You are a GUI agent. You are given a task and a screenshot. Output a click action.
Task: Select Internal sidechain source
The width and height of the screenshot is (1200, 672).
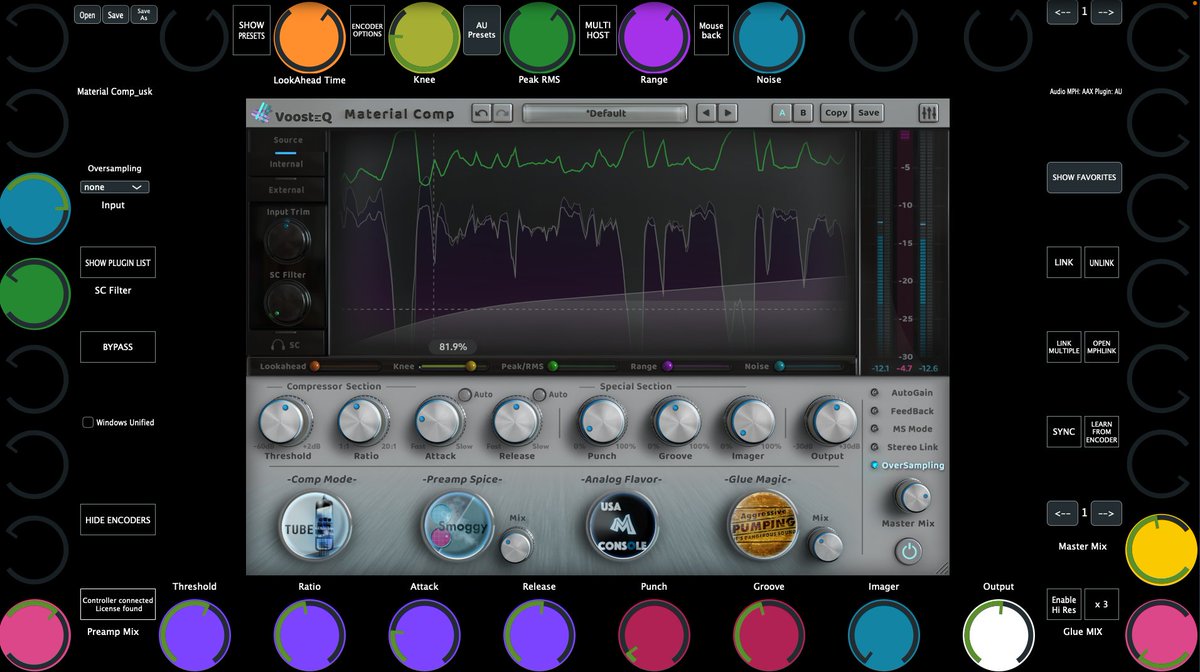click(286, 164)
